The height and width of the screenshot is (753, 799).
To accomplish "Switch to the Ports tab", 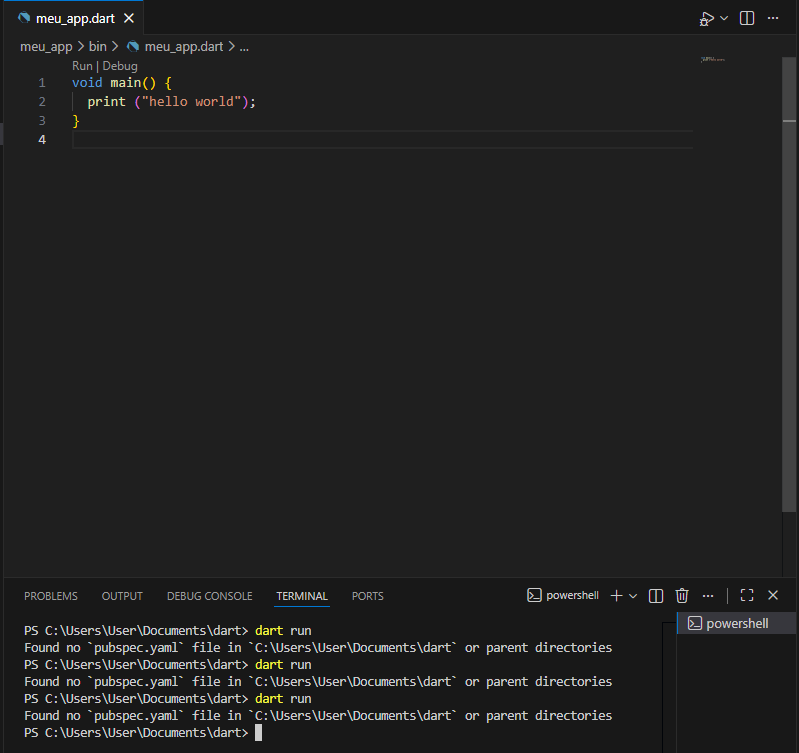I will (367, 596).
